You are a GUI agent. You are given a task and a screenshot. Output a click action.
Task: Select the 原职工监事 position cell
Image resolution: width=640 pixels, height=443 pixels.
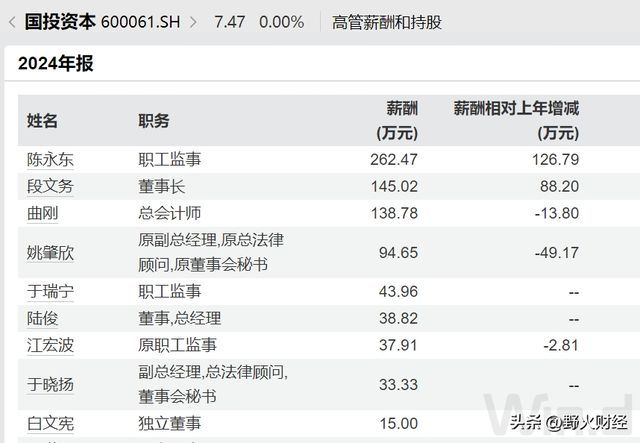pyautogui.click(x=177, y=345)
